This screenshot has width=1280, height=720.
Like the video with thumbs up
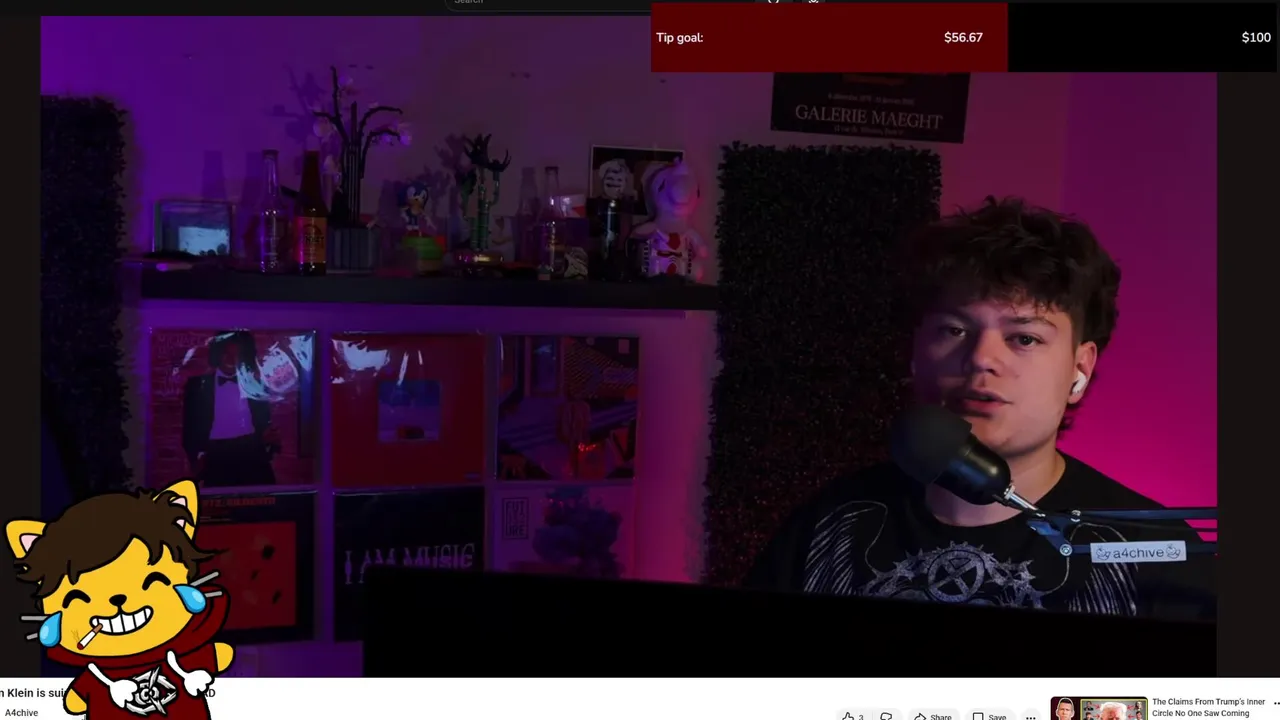click(852, 716)
